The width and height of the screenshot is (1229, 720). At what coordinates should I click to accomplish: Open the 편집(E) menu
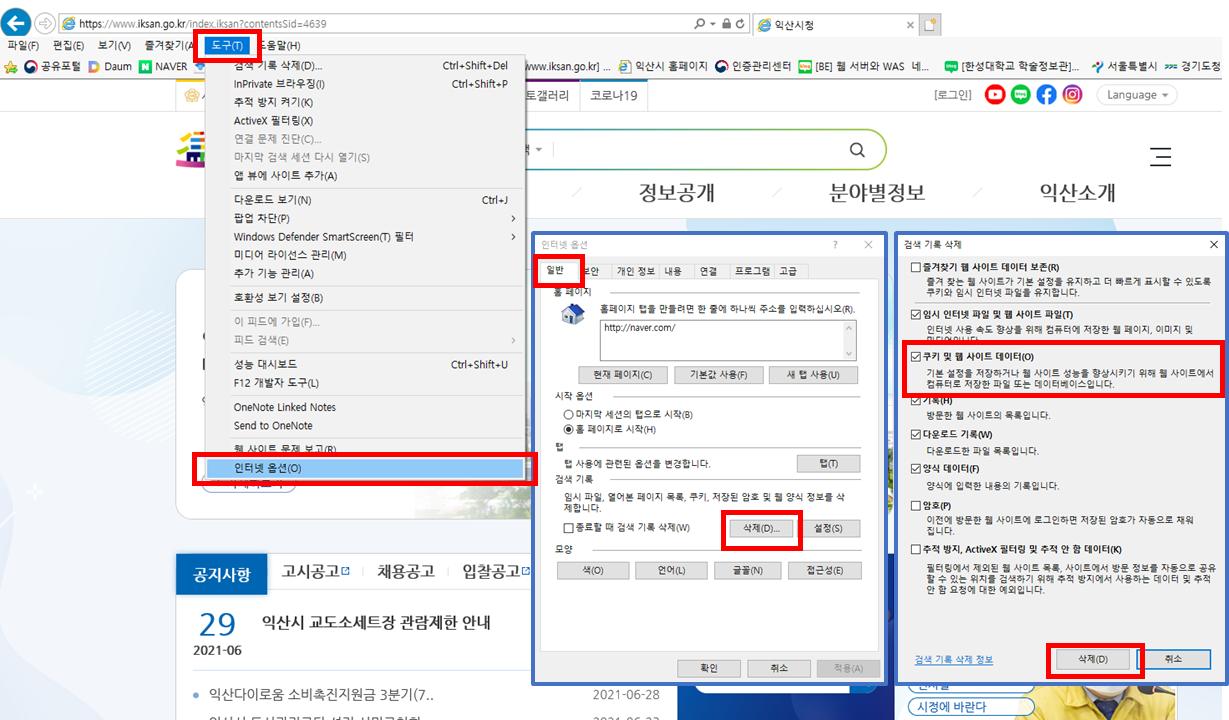[69, 45]
